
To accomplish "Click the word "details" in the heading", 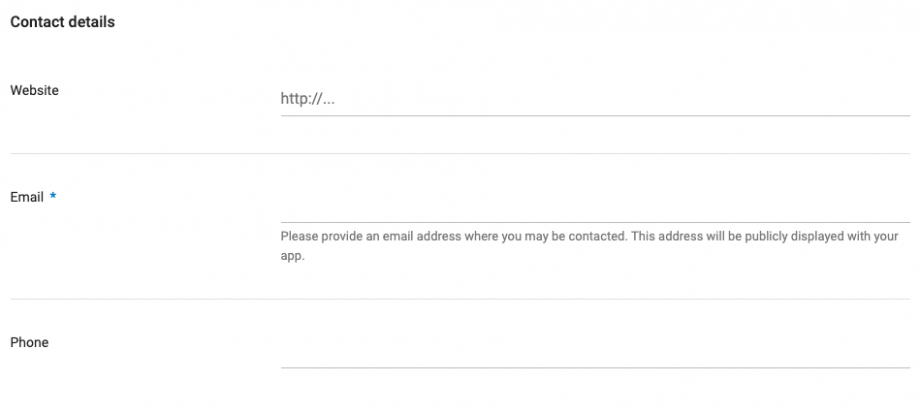I will 91,22.
